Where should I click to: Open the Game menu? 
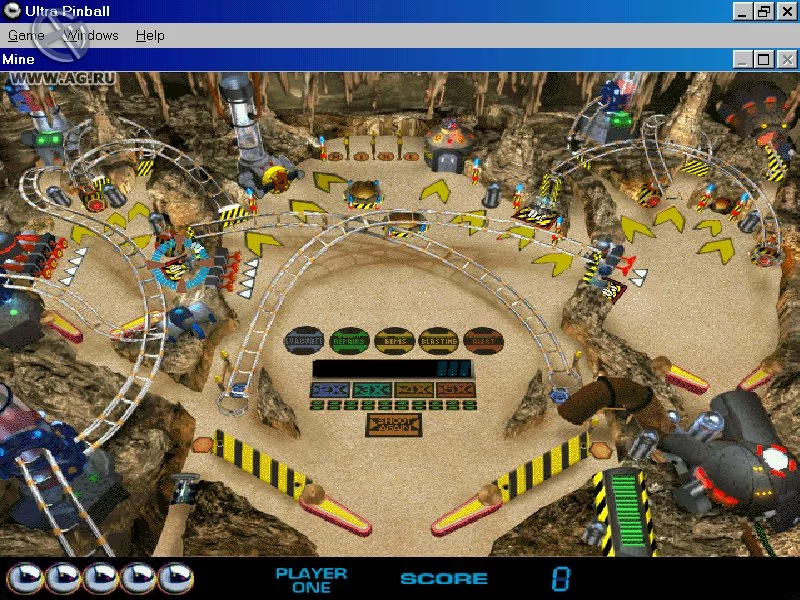coord(26,36)
